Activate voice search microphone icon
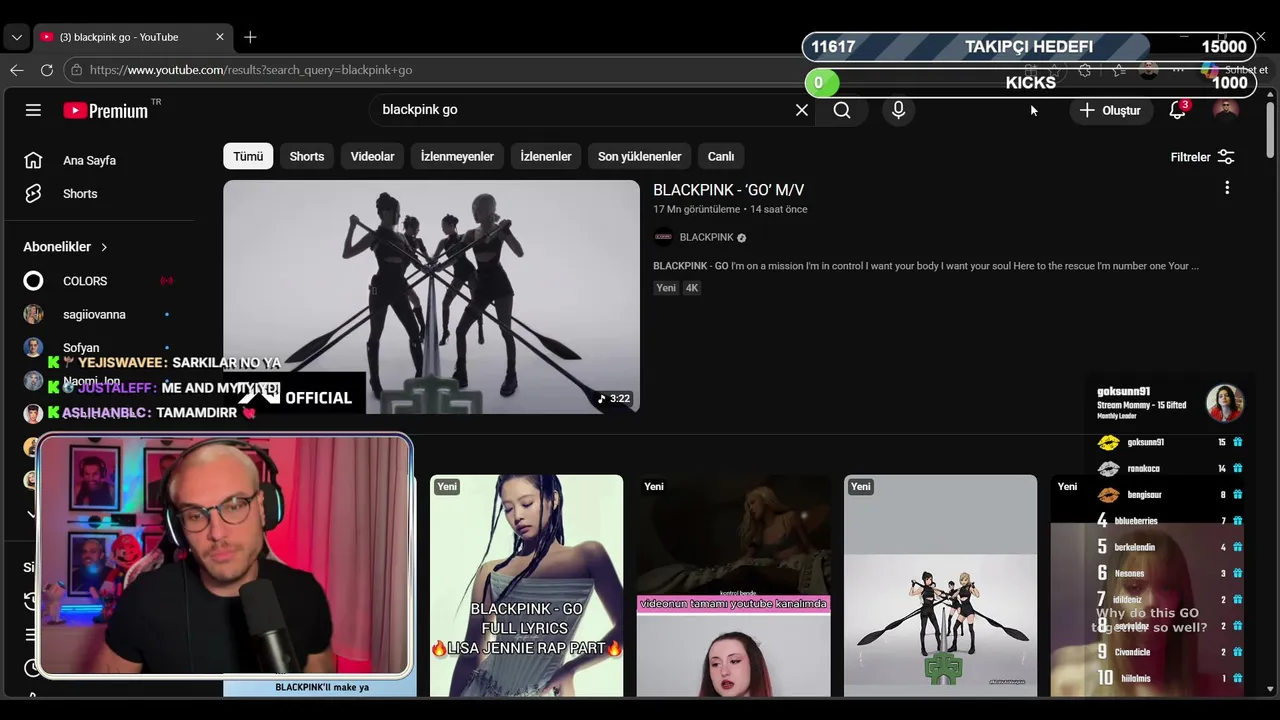Screen dimensions: 1280x720 [898, 110]
